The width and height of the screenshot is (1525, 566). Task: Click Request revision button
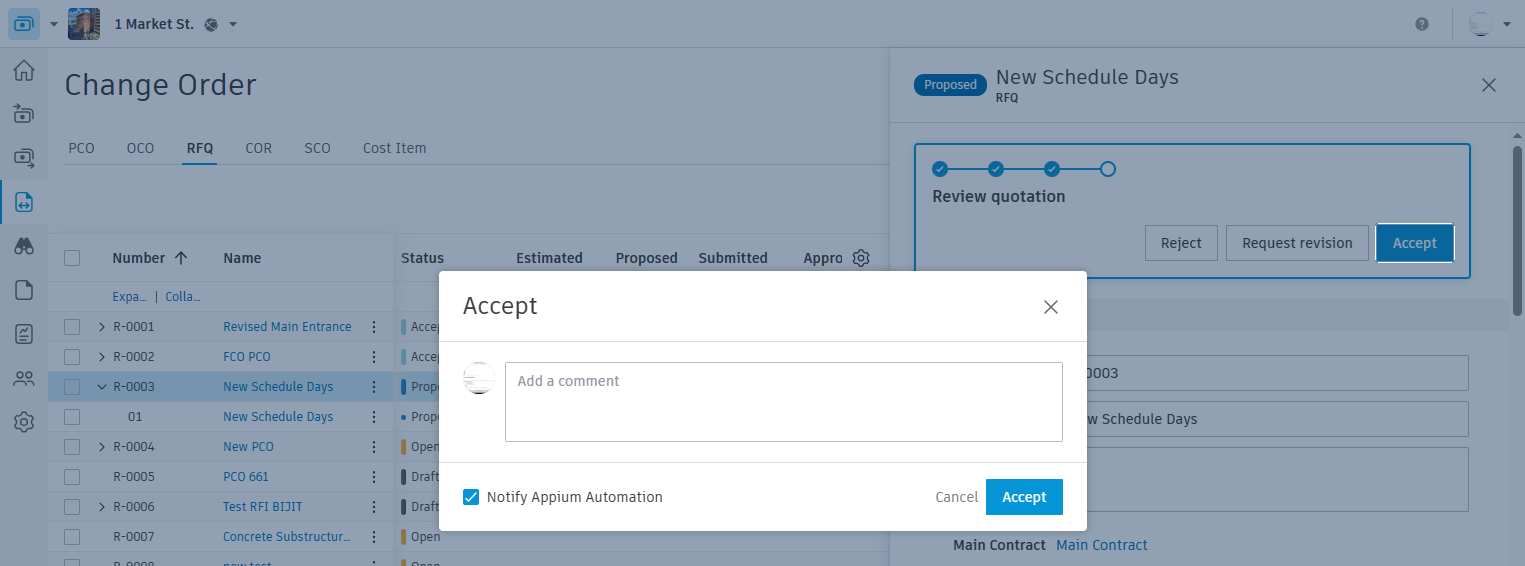click(1297, 243)
